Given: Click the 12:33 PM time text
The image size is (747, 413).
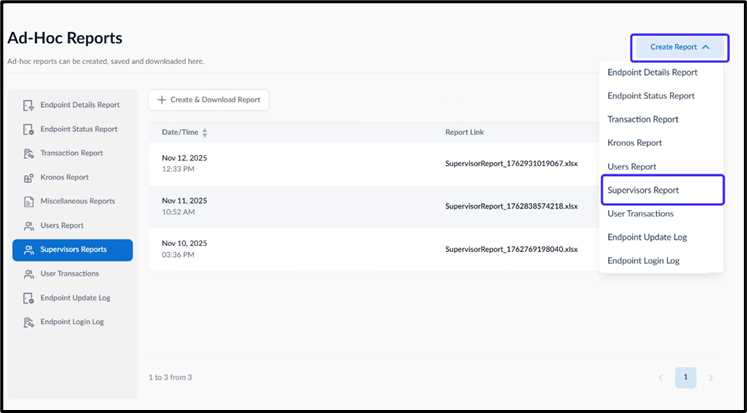Looking at the screenshot, I should pyautogui.click(x=178, y=169).
